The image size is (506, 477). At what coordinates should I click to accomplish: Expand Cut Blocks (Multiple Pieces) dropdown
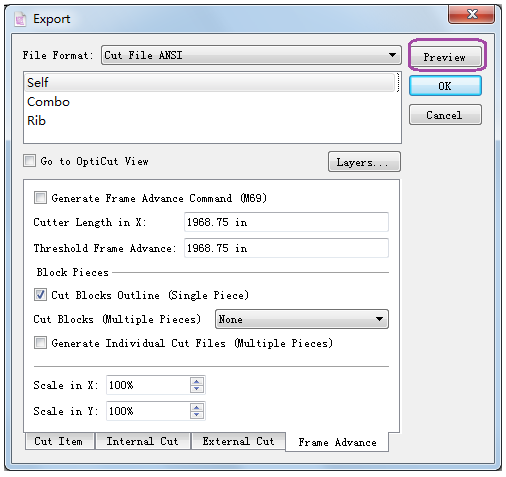302,319
